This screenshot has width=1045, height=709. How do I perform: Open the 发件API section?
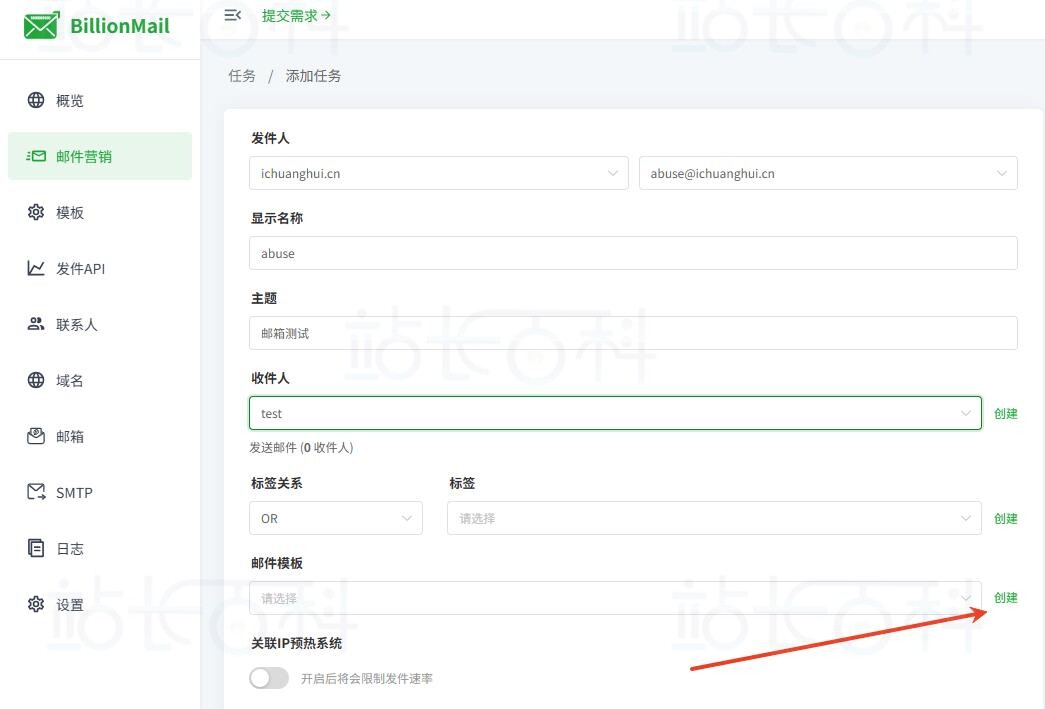pyautogui.click(x=100, y=268)
